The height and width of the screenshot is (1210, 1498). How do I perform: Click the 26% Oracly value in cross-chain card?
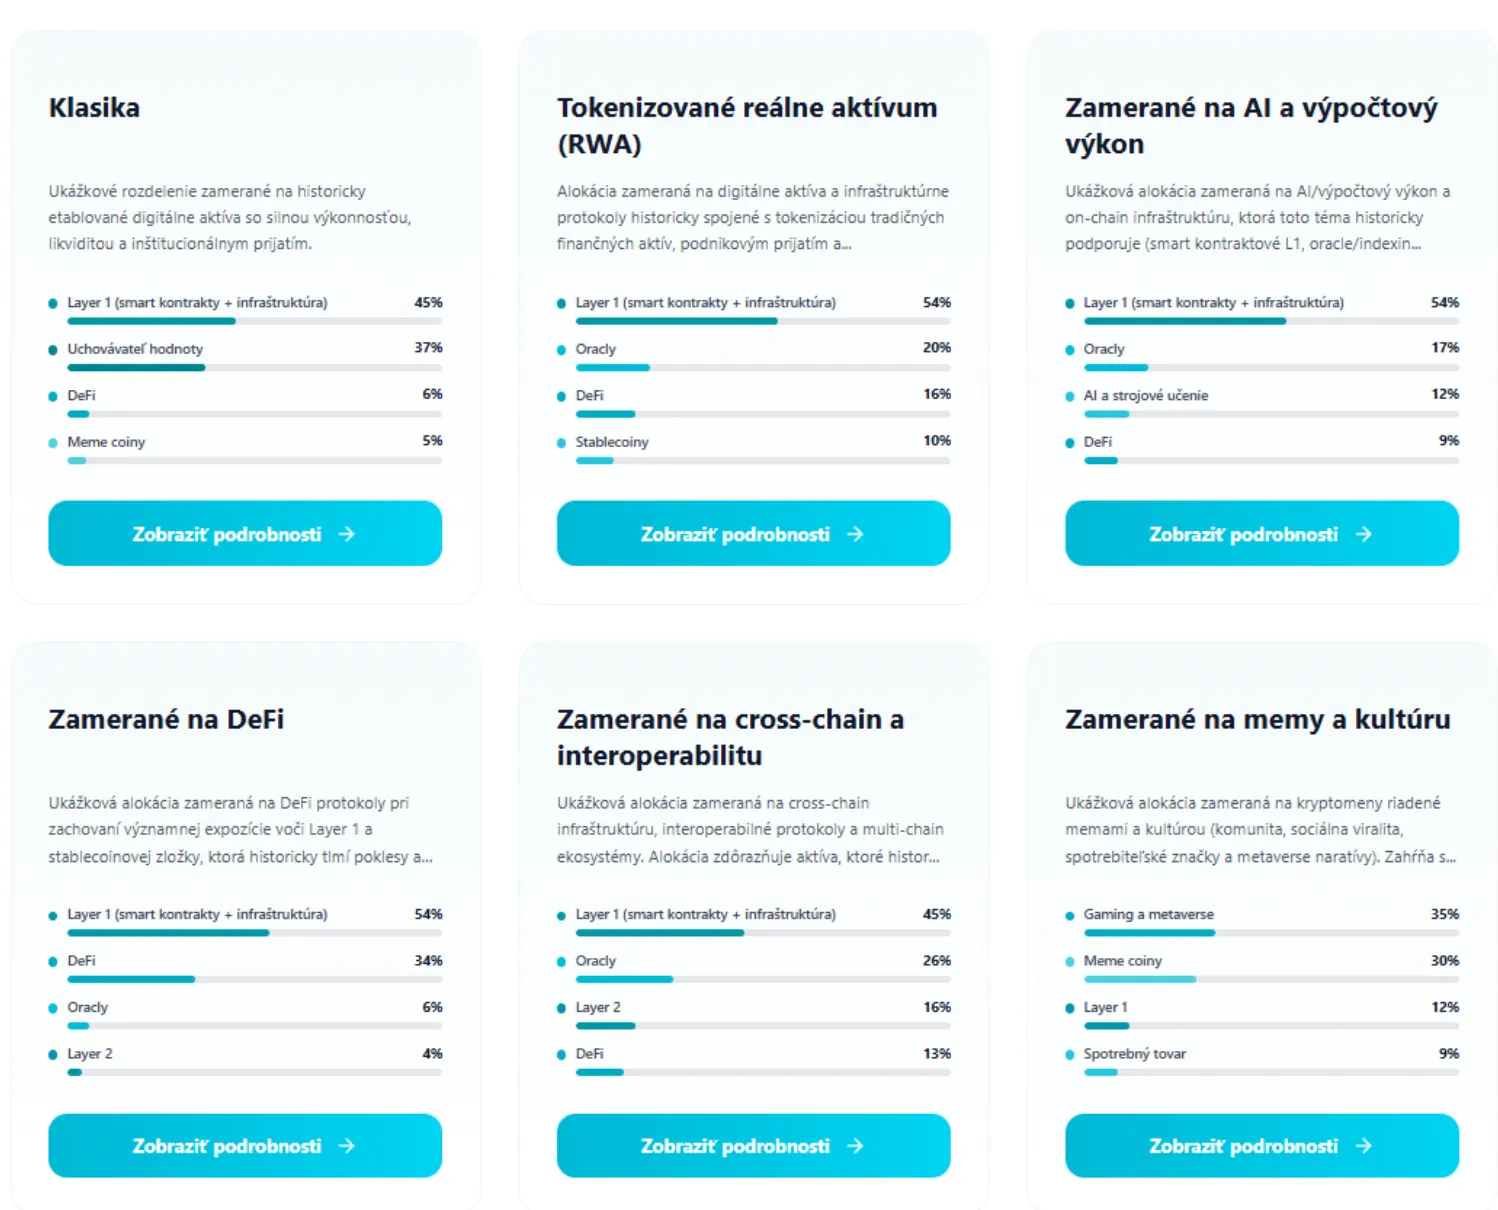click(x=936, y=961)
